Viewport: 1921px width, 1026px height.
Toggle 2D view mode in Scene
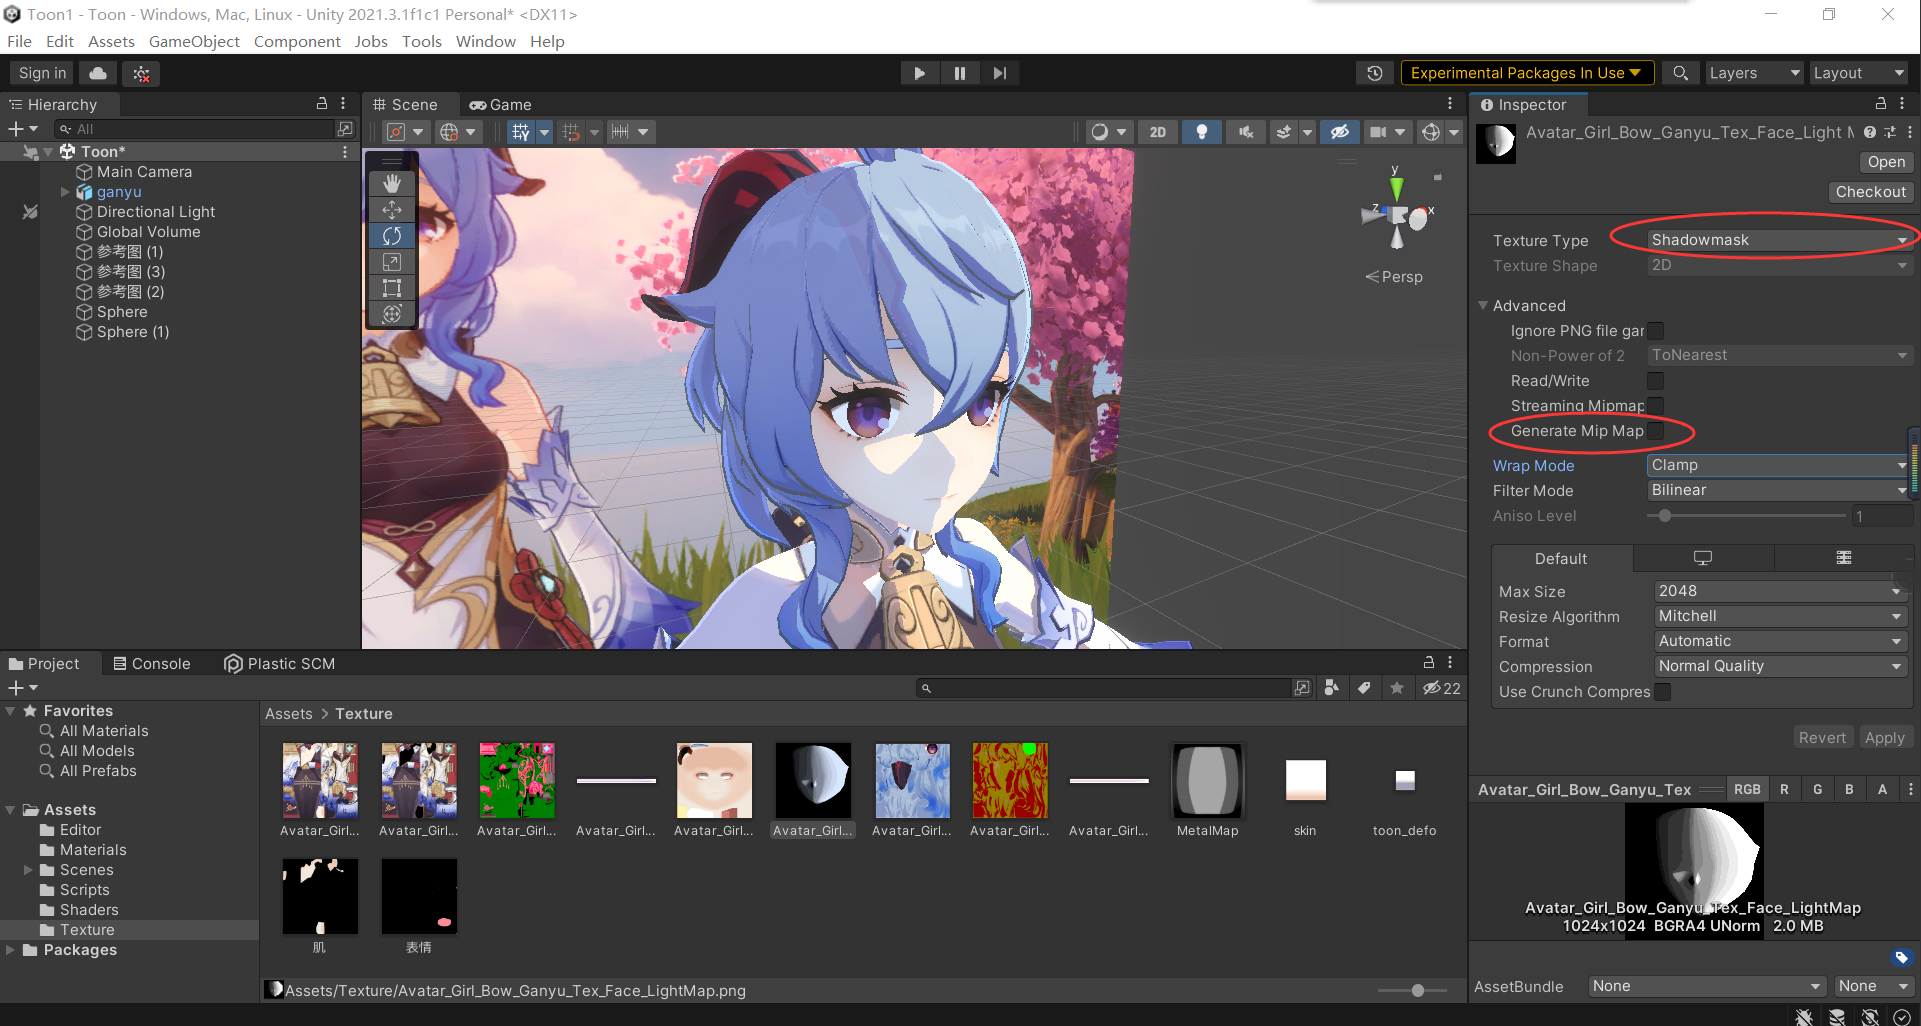click(1158, 132)
